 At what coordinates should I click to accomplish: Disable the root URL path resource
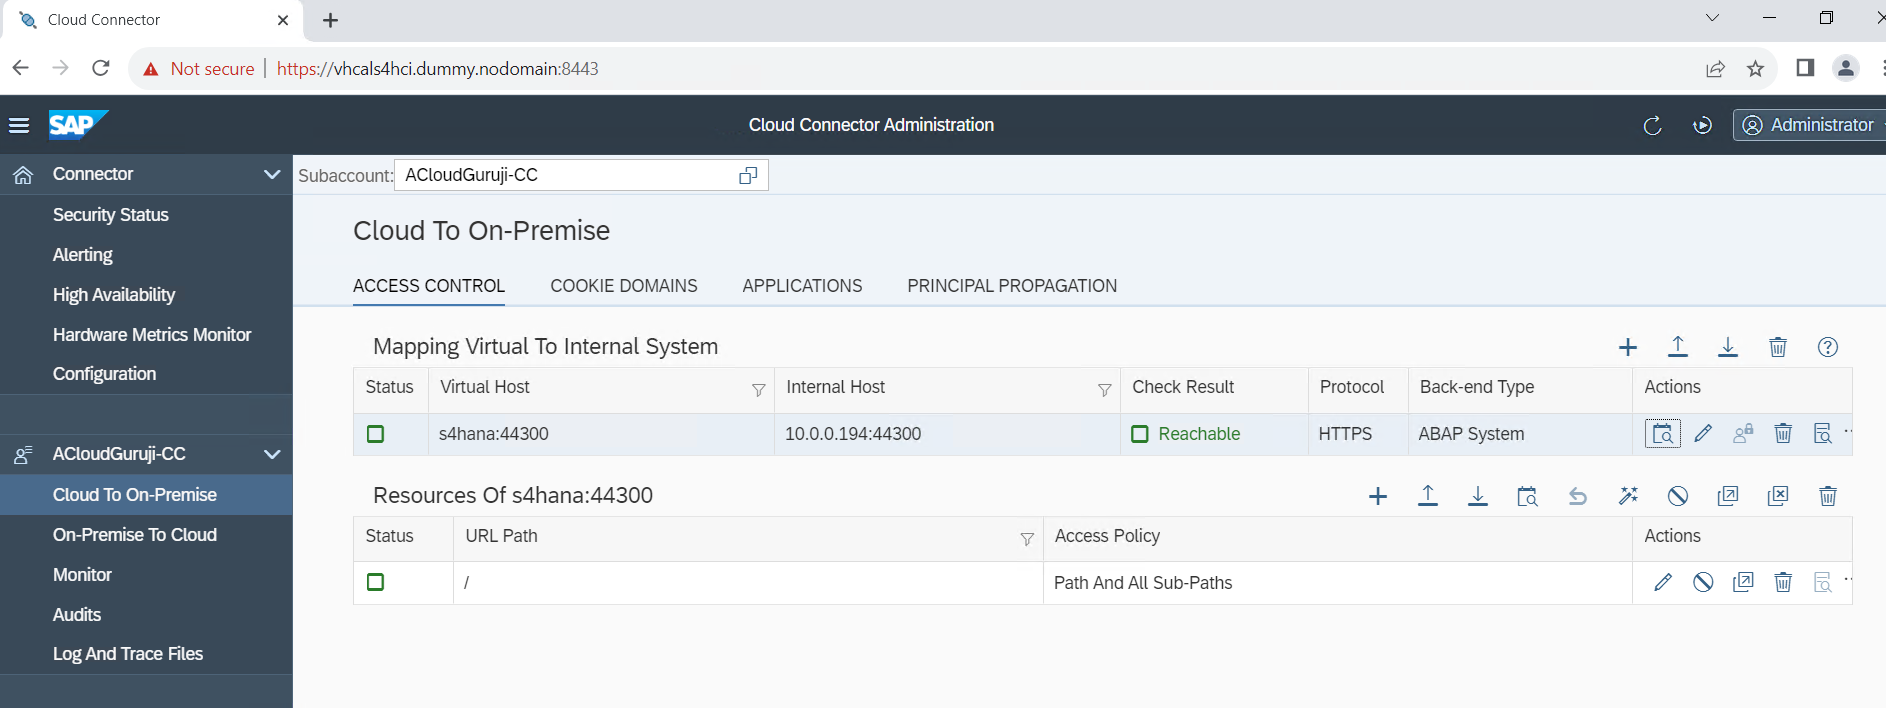coord(1703,583)
